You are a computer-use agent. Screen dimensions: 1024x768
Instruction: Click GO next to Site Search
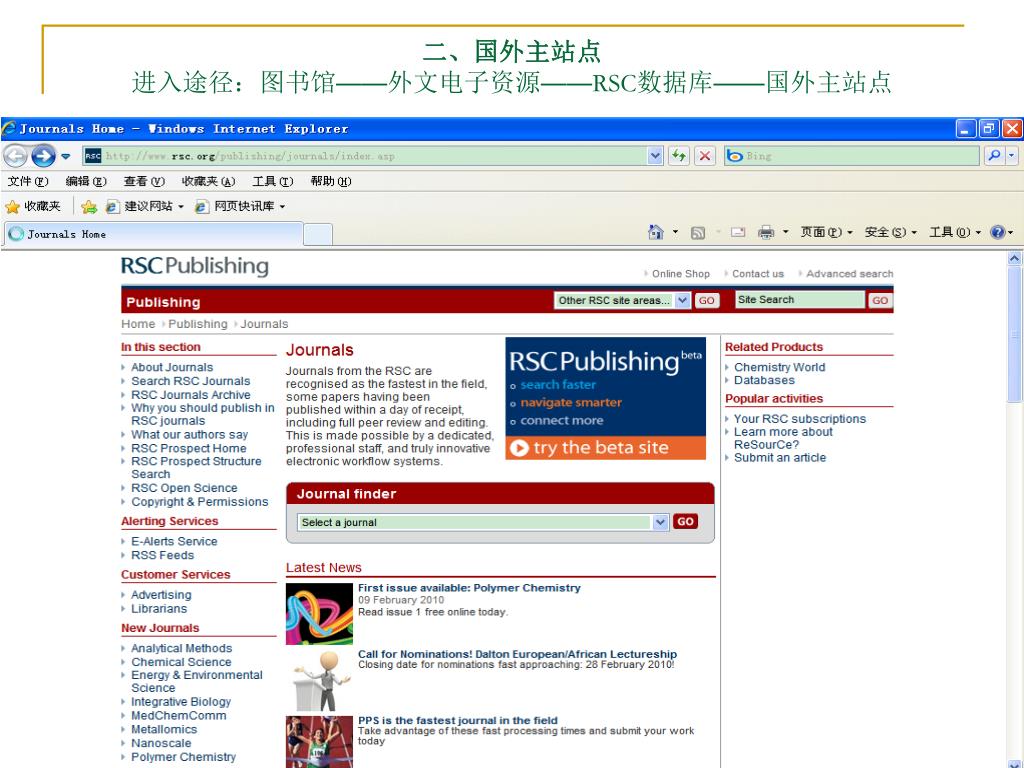880,300
